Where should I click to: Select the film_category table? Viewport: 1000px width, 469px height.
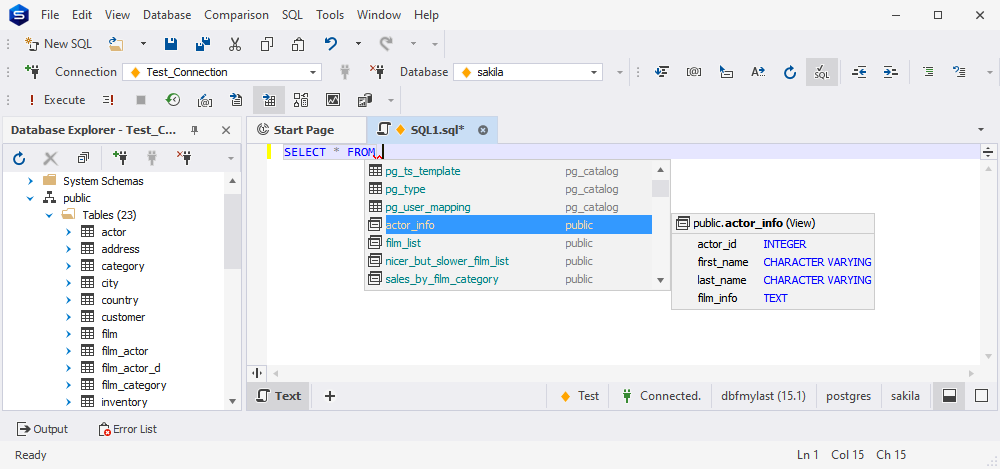coord(133,385)
